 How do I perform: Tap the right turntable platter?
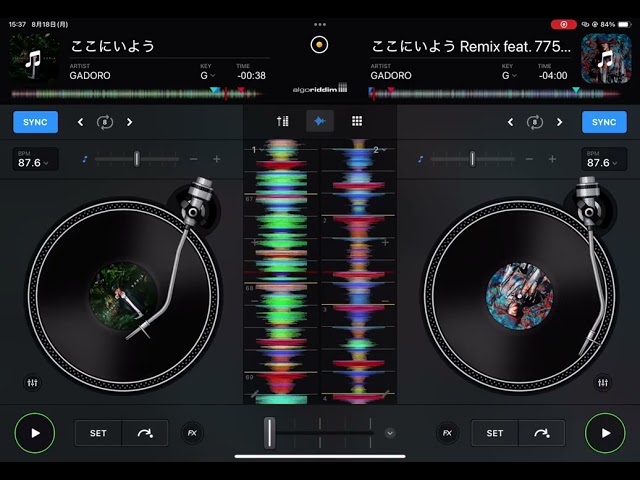coord(519,296)
